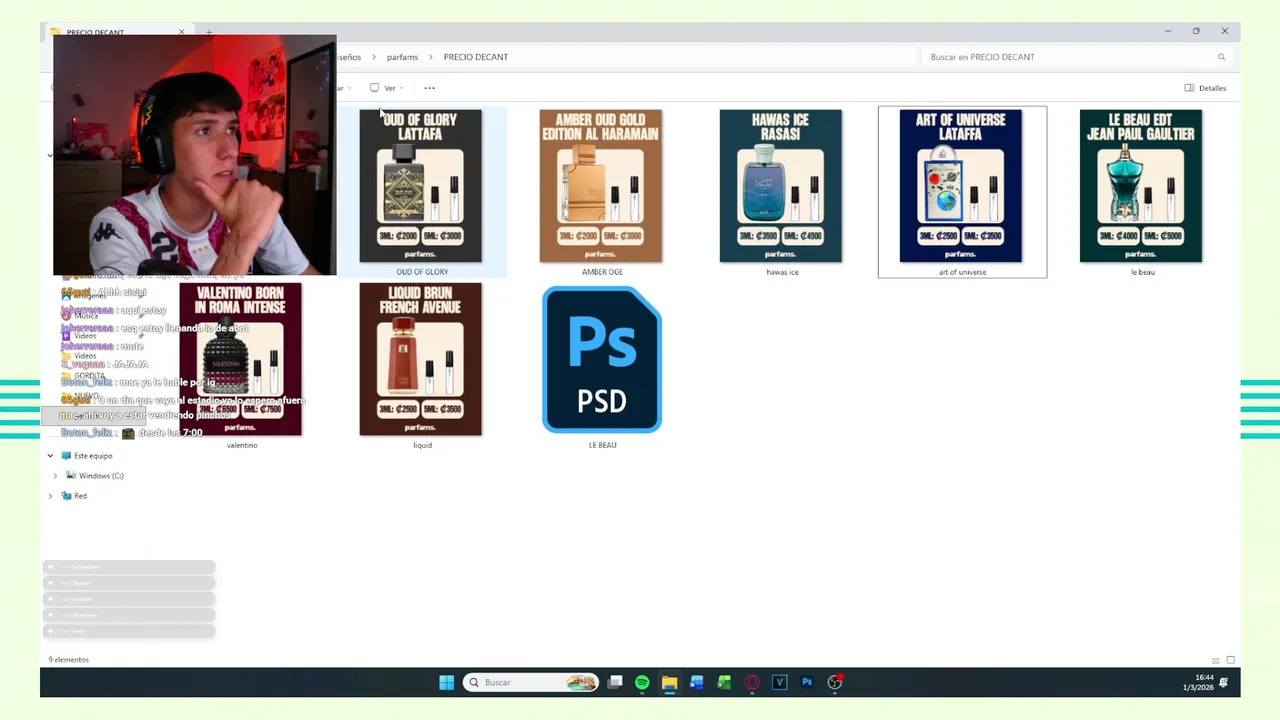
Task: Click the OUD OF GLORY file name
Action: 422,272
